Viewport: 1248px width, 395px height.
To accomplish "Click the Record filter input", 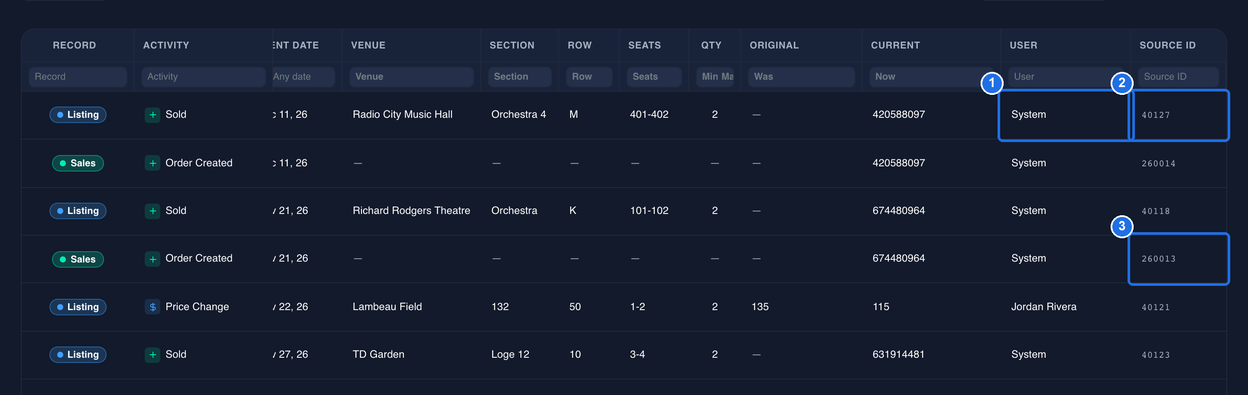I will (78, 77).
